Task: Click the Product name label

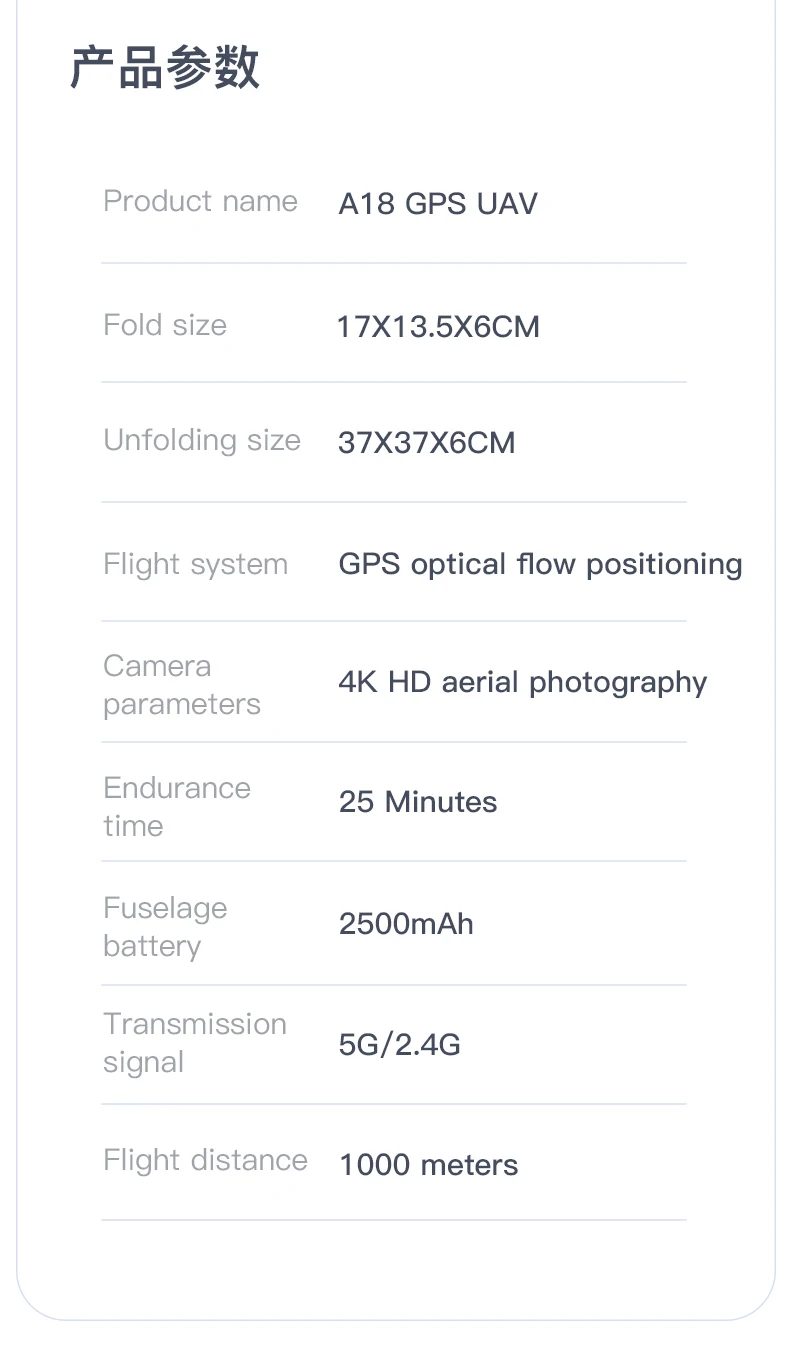Action: pos(200,201)
